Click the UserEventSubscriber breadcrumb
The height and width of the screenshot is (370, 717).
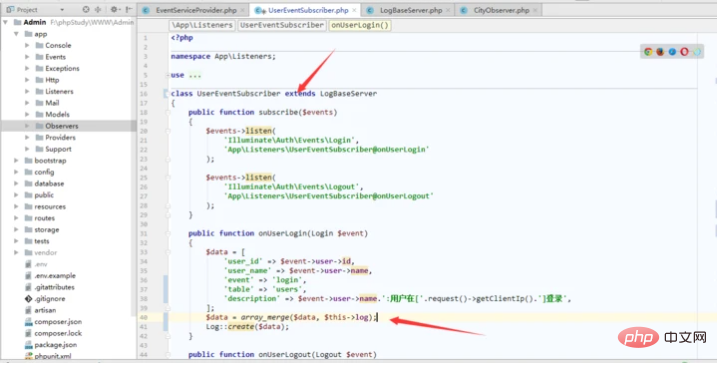coord(282,25)
